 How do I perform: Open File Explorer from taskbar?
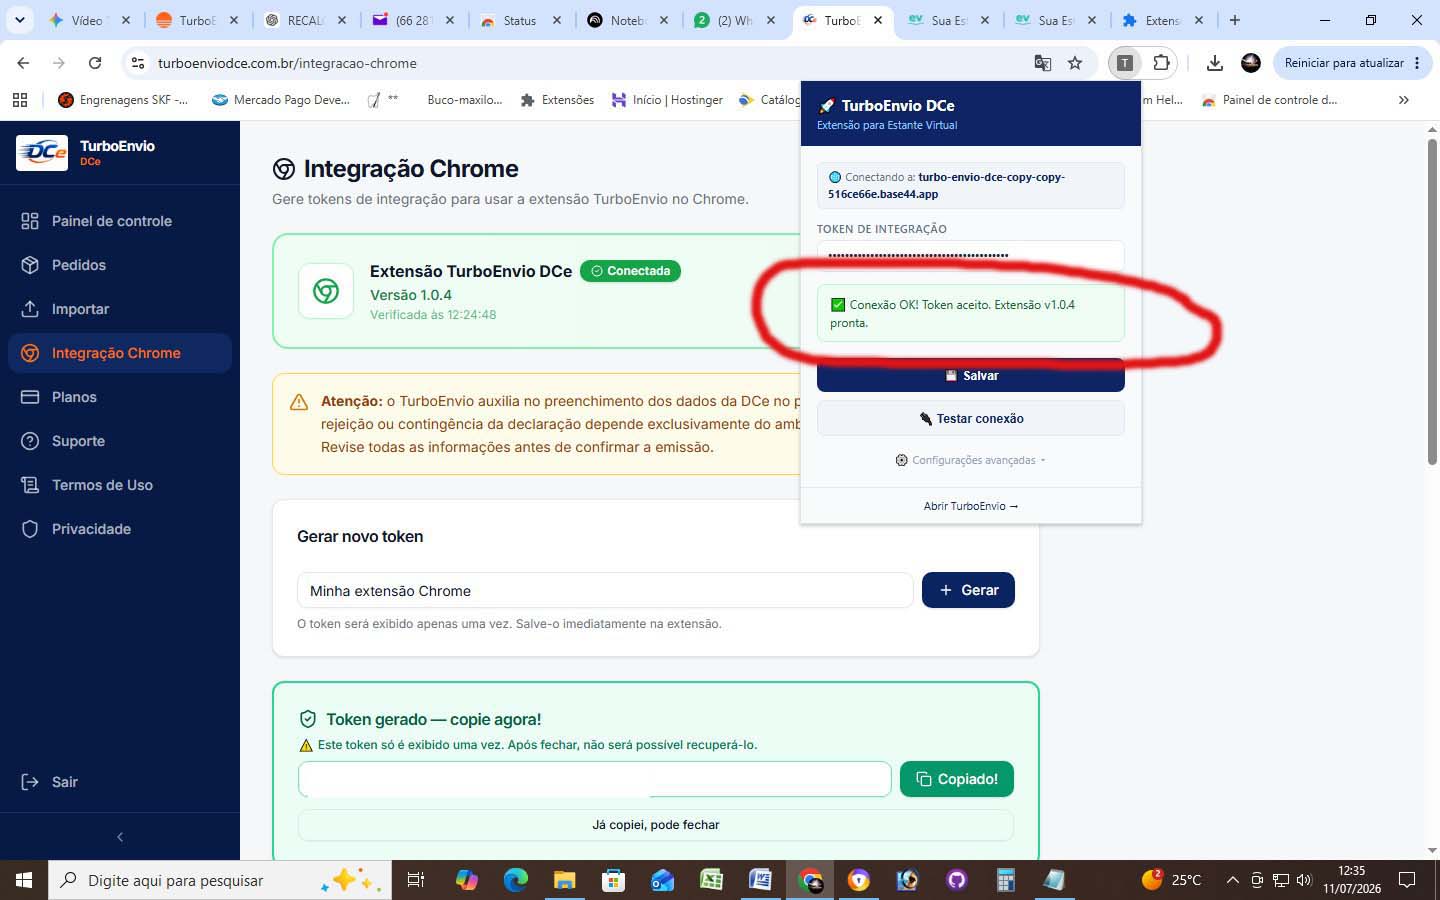(x=564, y=880)
